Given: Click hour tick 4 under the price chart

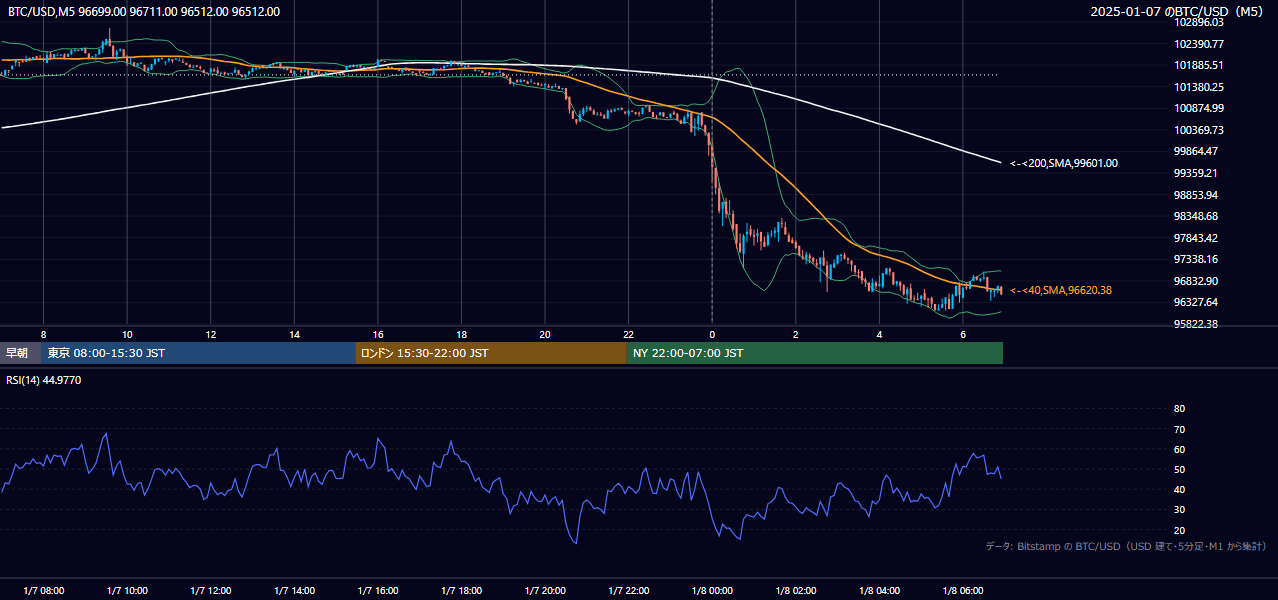Looking at the screenshot, I should coord(879,334).
